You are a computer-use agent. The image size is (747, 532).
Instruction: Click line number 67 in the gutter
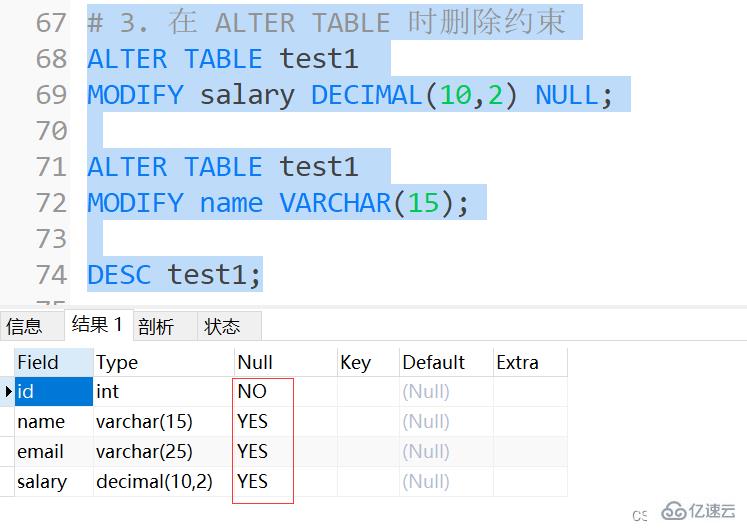pos(51,23)
